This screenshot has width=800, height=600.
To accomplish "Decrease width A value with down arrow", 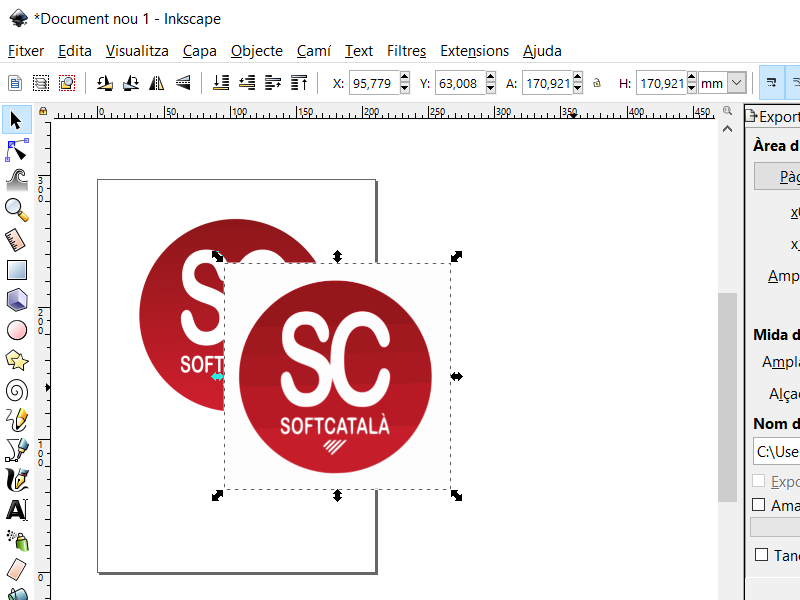I will coord(578,88).
